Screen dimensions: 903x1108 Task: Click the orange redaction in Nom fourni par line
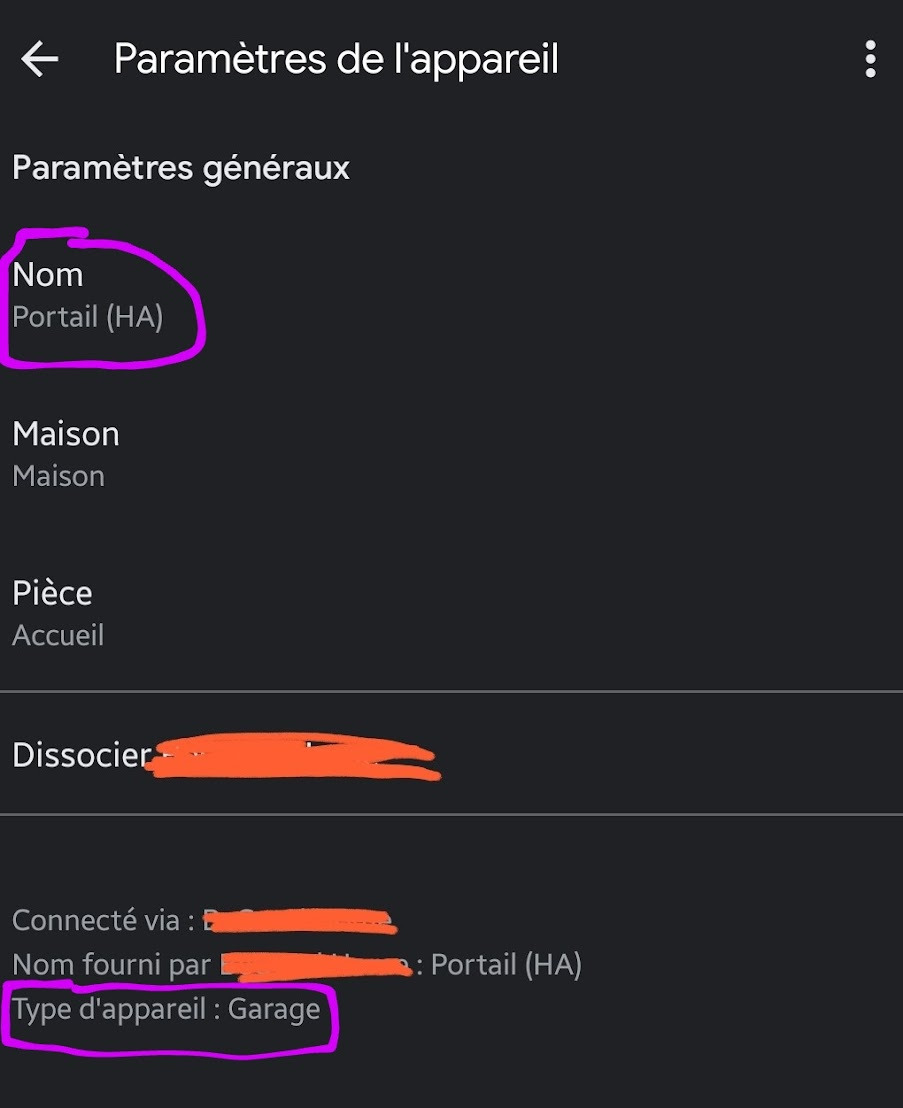[x=316, y=965]
